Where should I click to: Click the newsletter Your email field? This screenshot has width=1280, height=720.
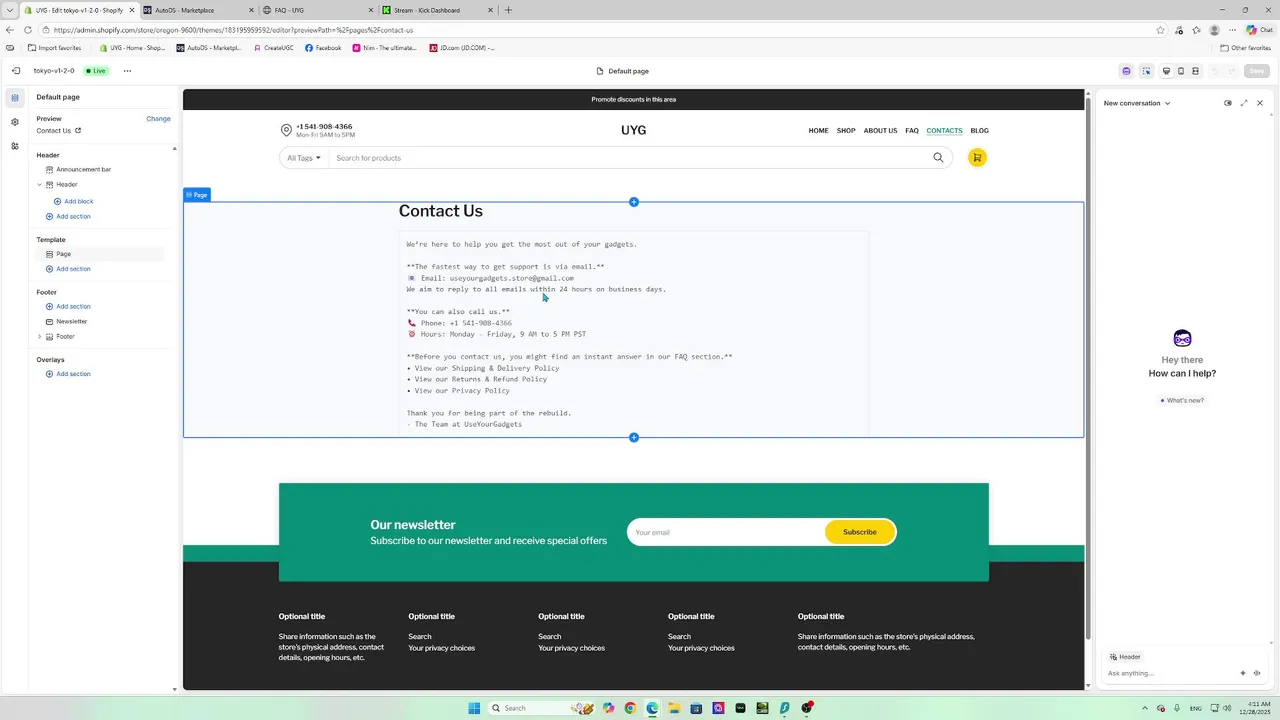coord(725,532)
